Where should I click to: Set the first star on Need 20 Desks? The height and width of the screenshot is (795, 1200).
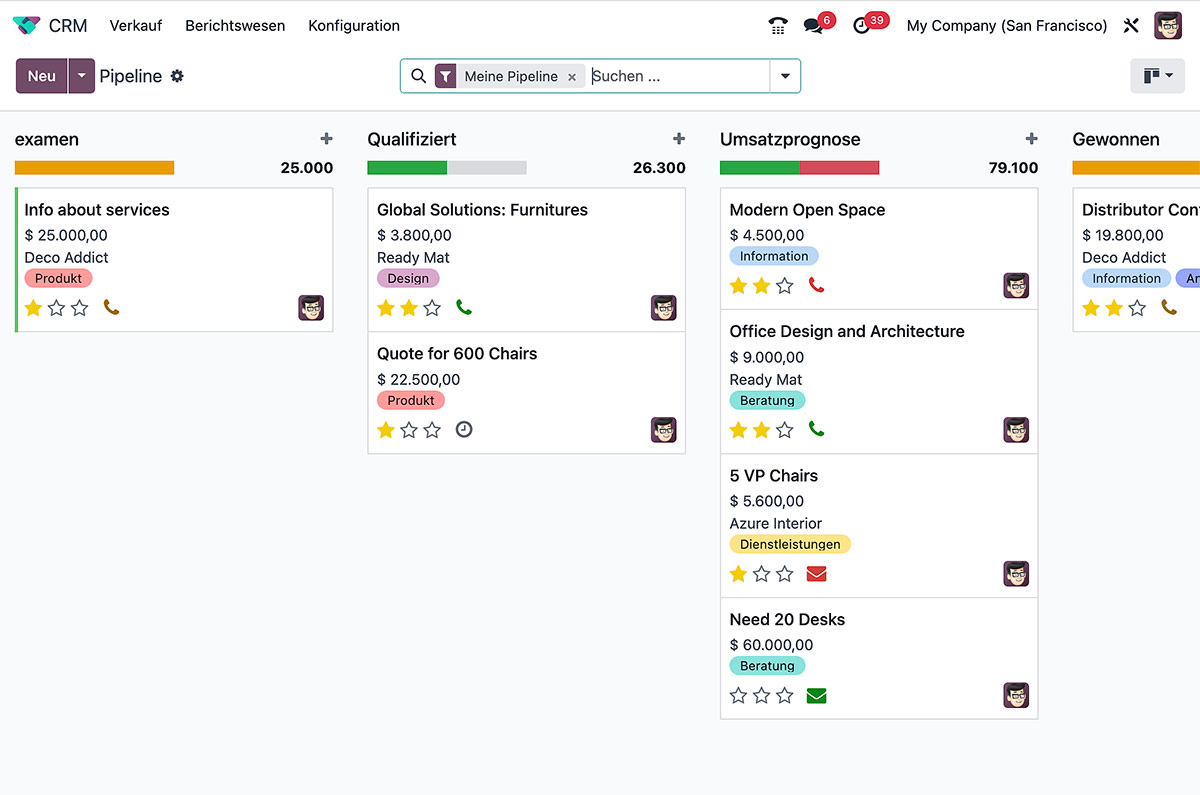[737, 694]
